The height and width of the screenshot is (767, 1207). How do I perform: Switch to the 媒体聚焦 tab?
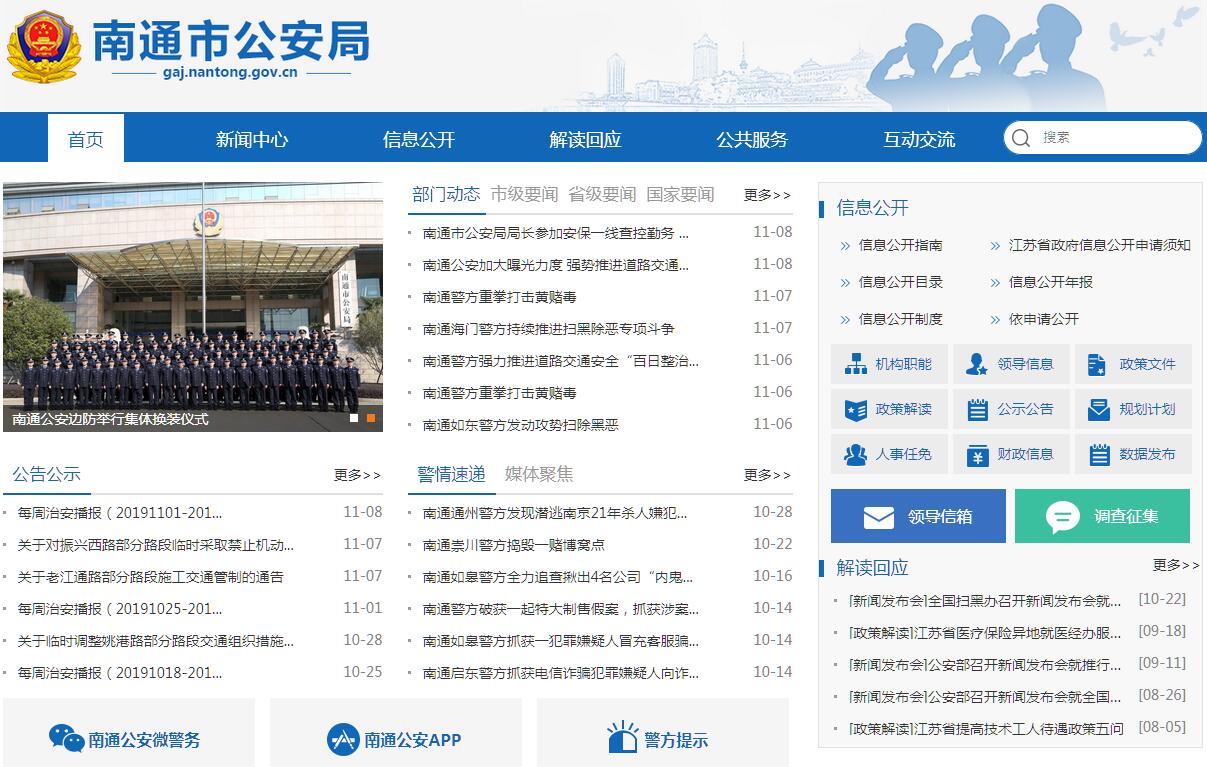pyautogui.click(x=539, y=474)
